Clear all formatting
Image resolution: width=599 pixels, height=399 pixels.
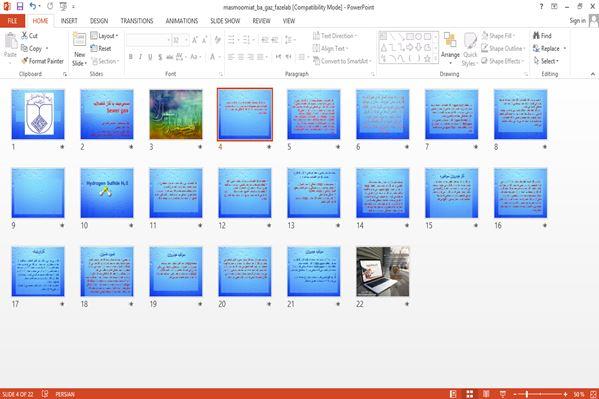(x=218, y=40)
